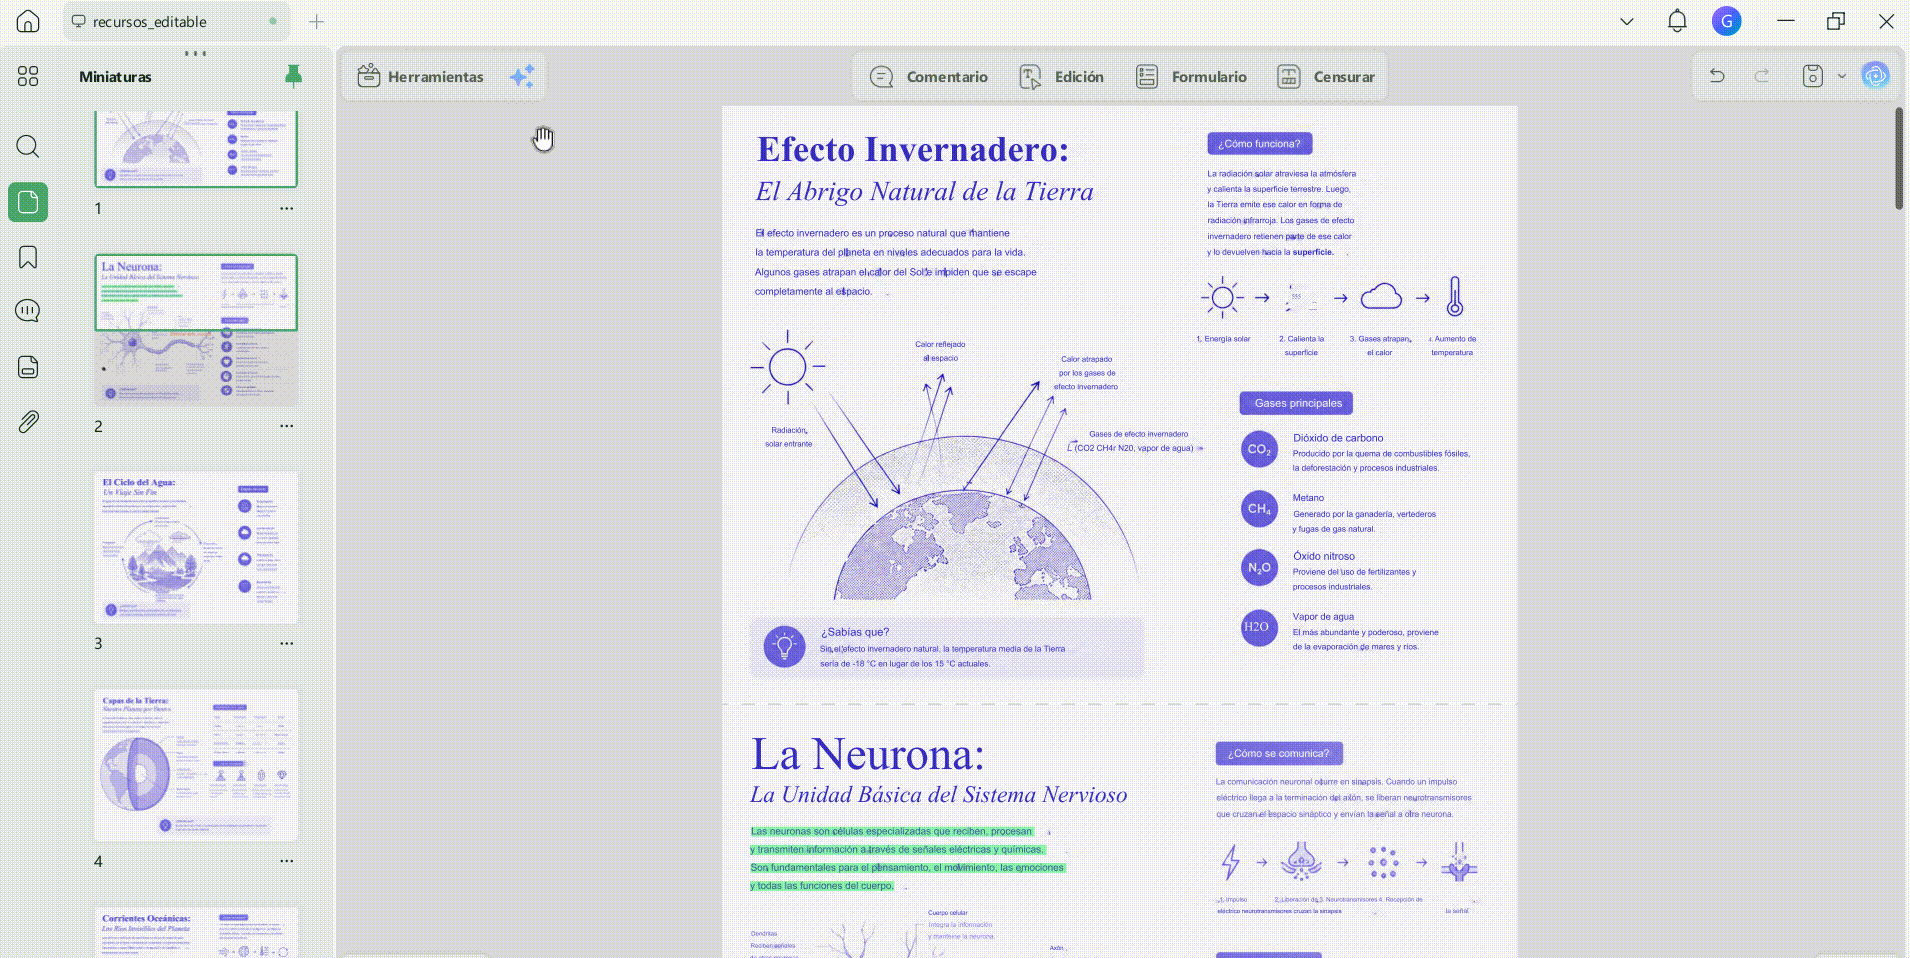Go to the home screen icon
1910x958 pixels.
coord(28,21)
